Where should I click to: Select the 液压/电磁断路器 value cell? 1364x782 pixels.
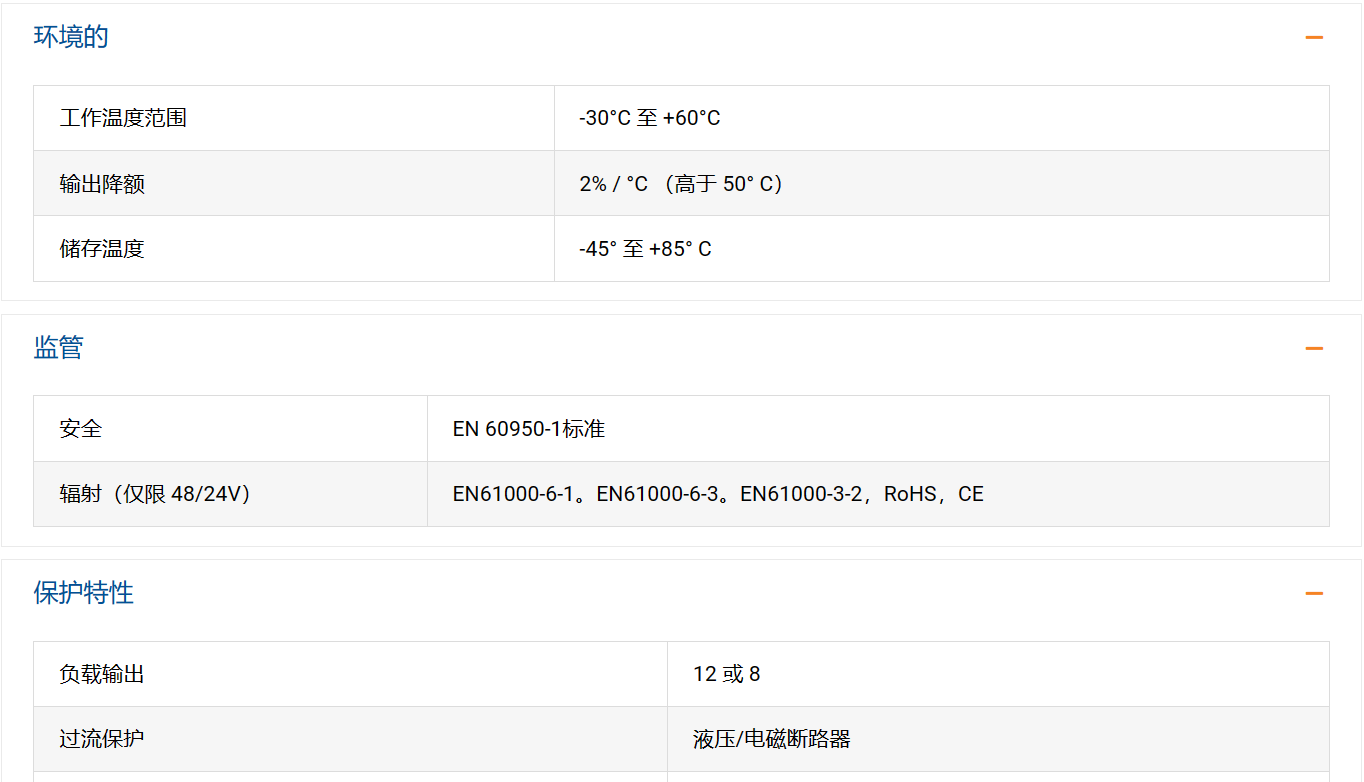(x=771, y=739)
